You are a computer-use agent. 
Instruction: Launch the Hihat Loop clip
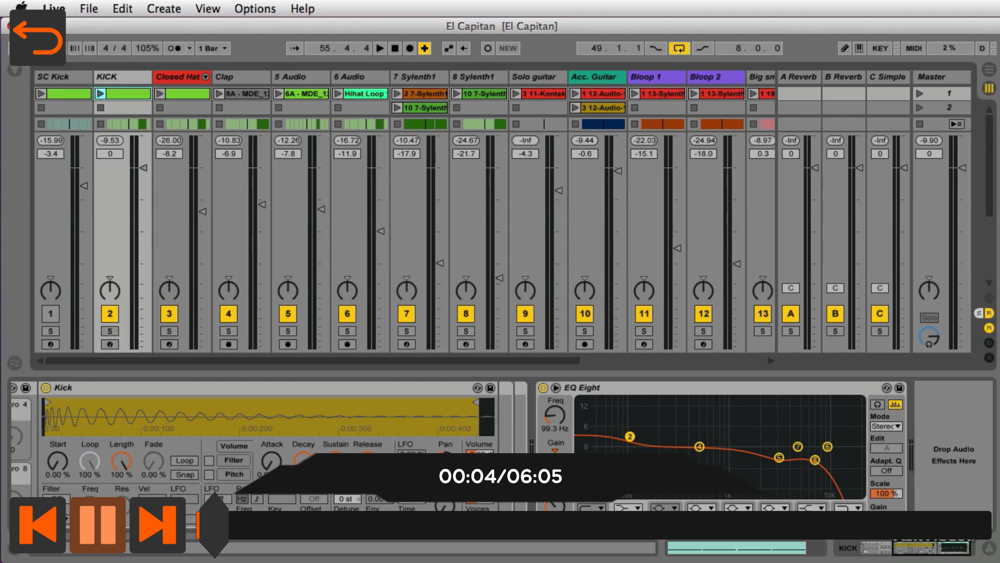pyautogui.click(x=338, y=94)
